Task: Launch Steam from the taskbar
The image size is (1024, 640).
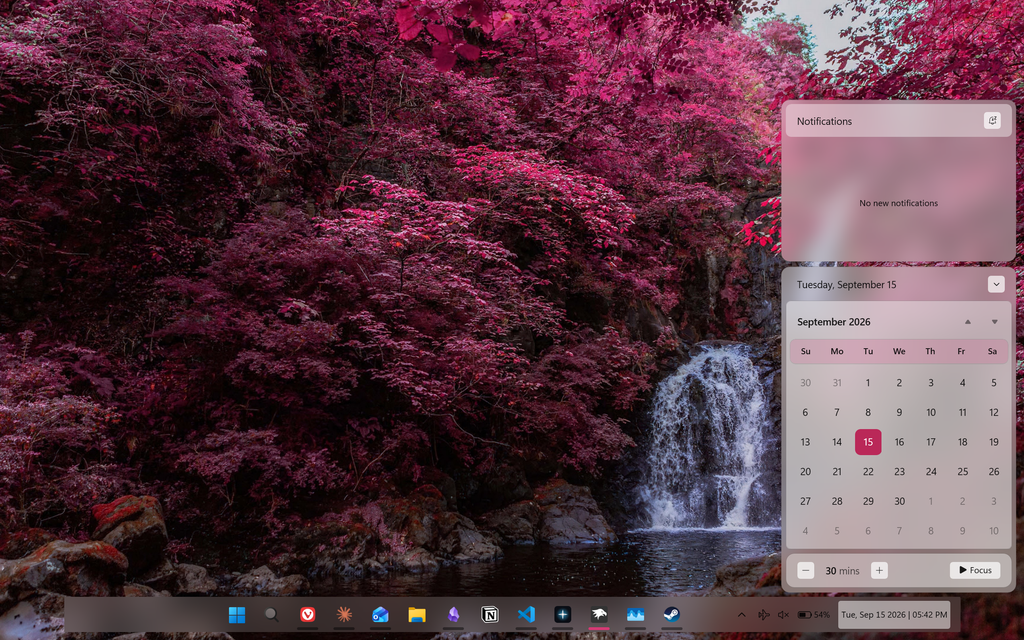Action: [671, 615]
